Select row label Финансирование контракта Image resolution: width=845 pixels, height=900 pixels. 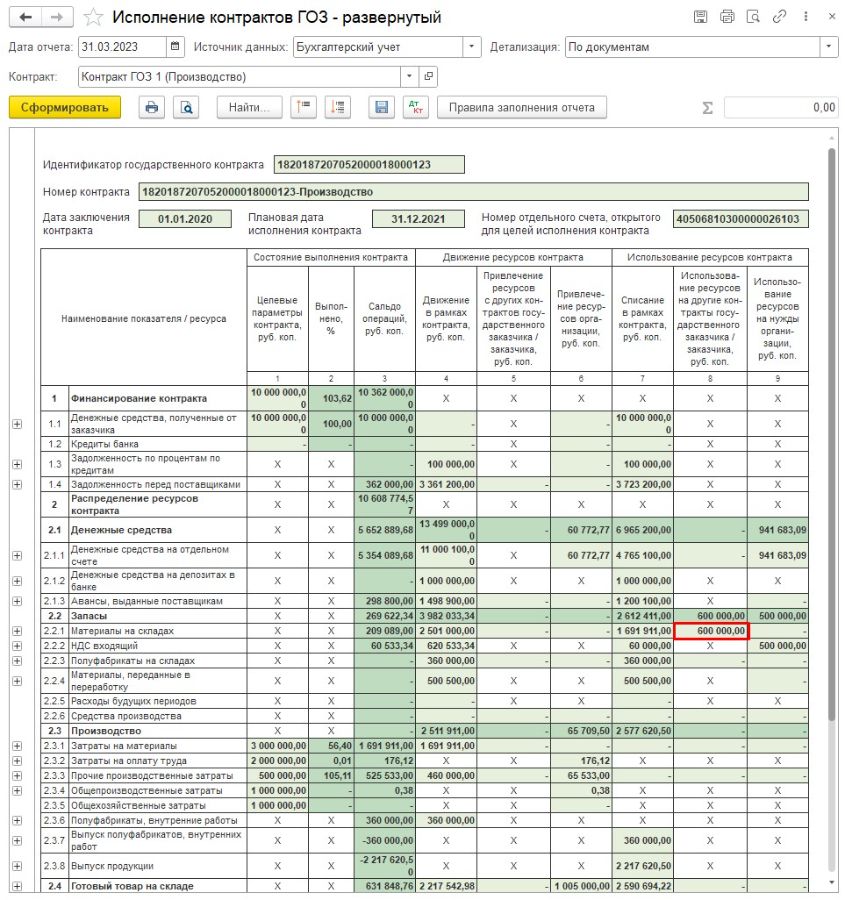pos(139,398)
